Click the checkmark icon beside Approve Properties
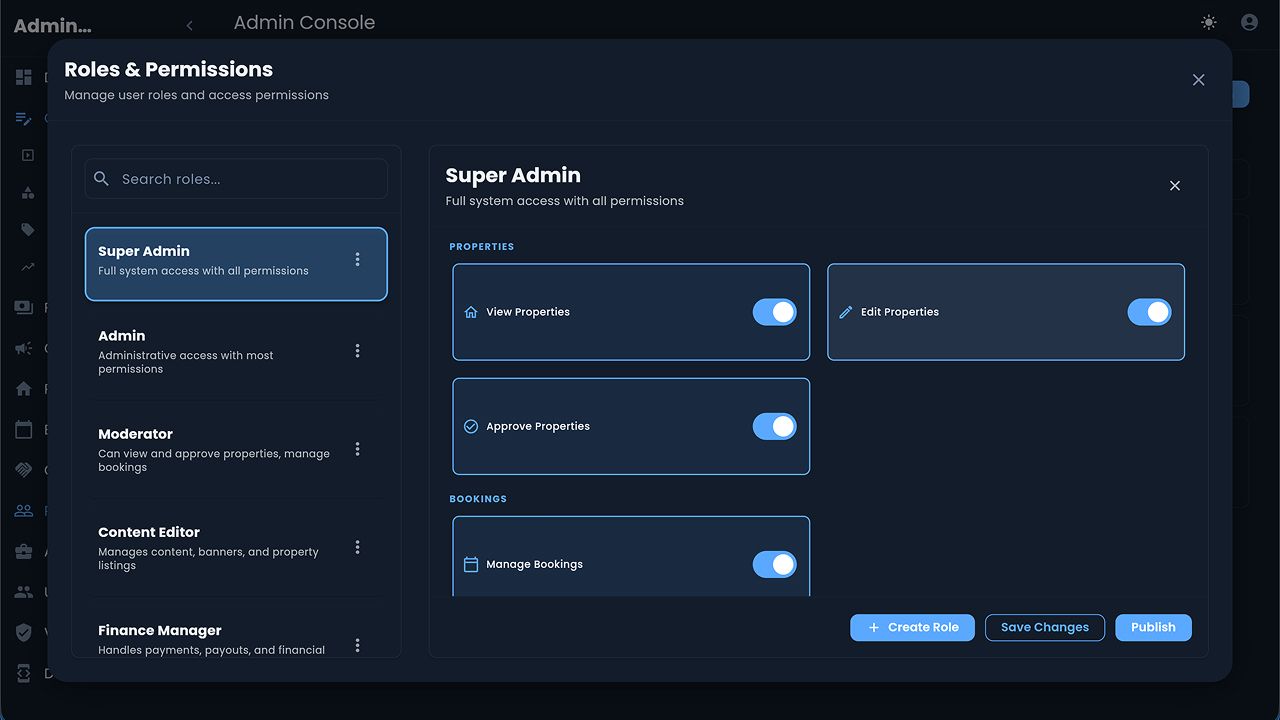Image resolution: width=1280 pixels, height=720 pixels. click(471, 426)
